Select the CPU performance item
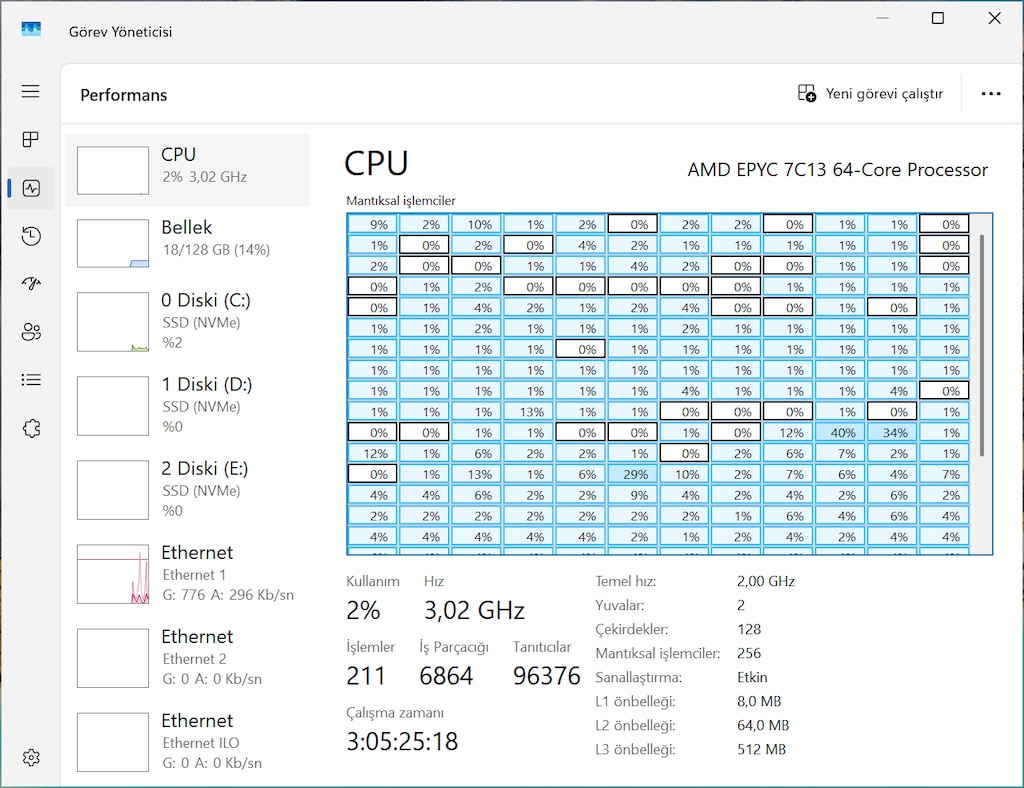This screenshot has width=1024, height=788. pos(187,170)
